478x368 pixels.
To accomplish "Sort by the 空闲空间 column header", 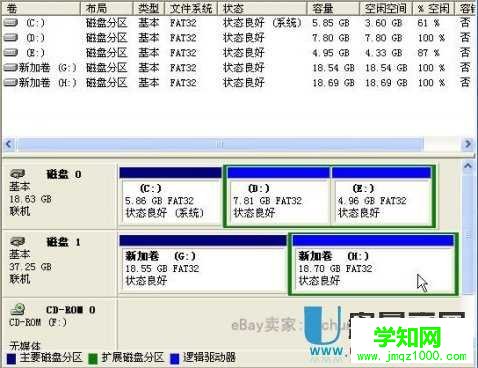I will (386, 8).
